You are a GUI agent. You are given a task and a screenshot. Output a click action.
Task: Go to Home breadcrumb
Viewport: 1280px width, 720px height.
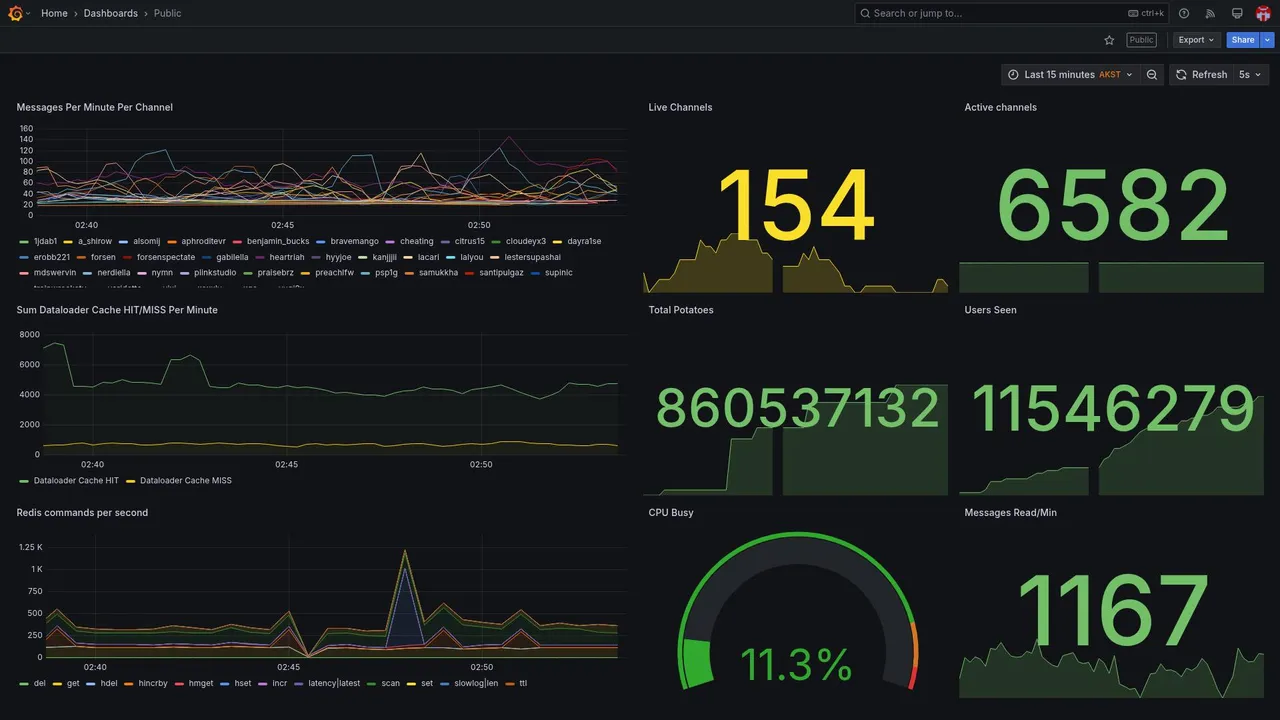54,14
